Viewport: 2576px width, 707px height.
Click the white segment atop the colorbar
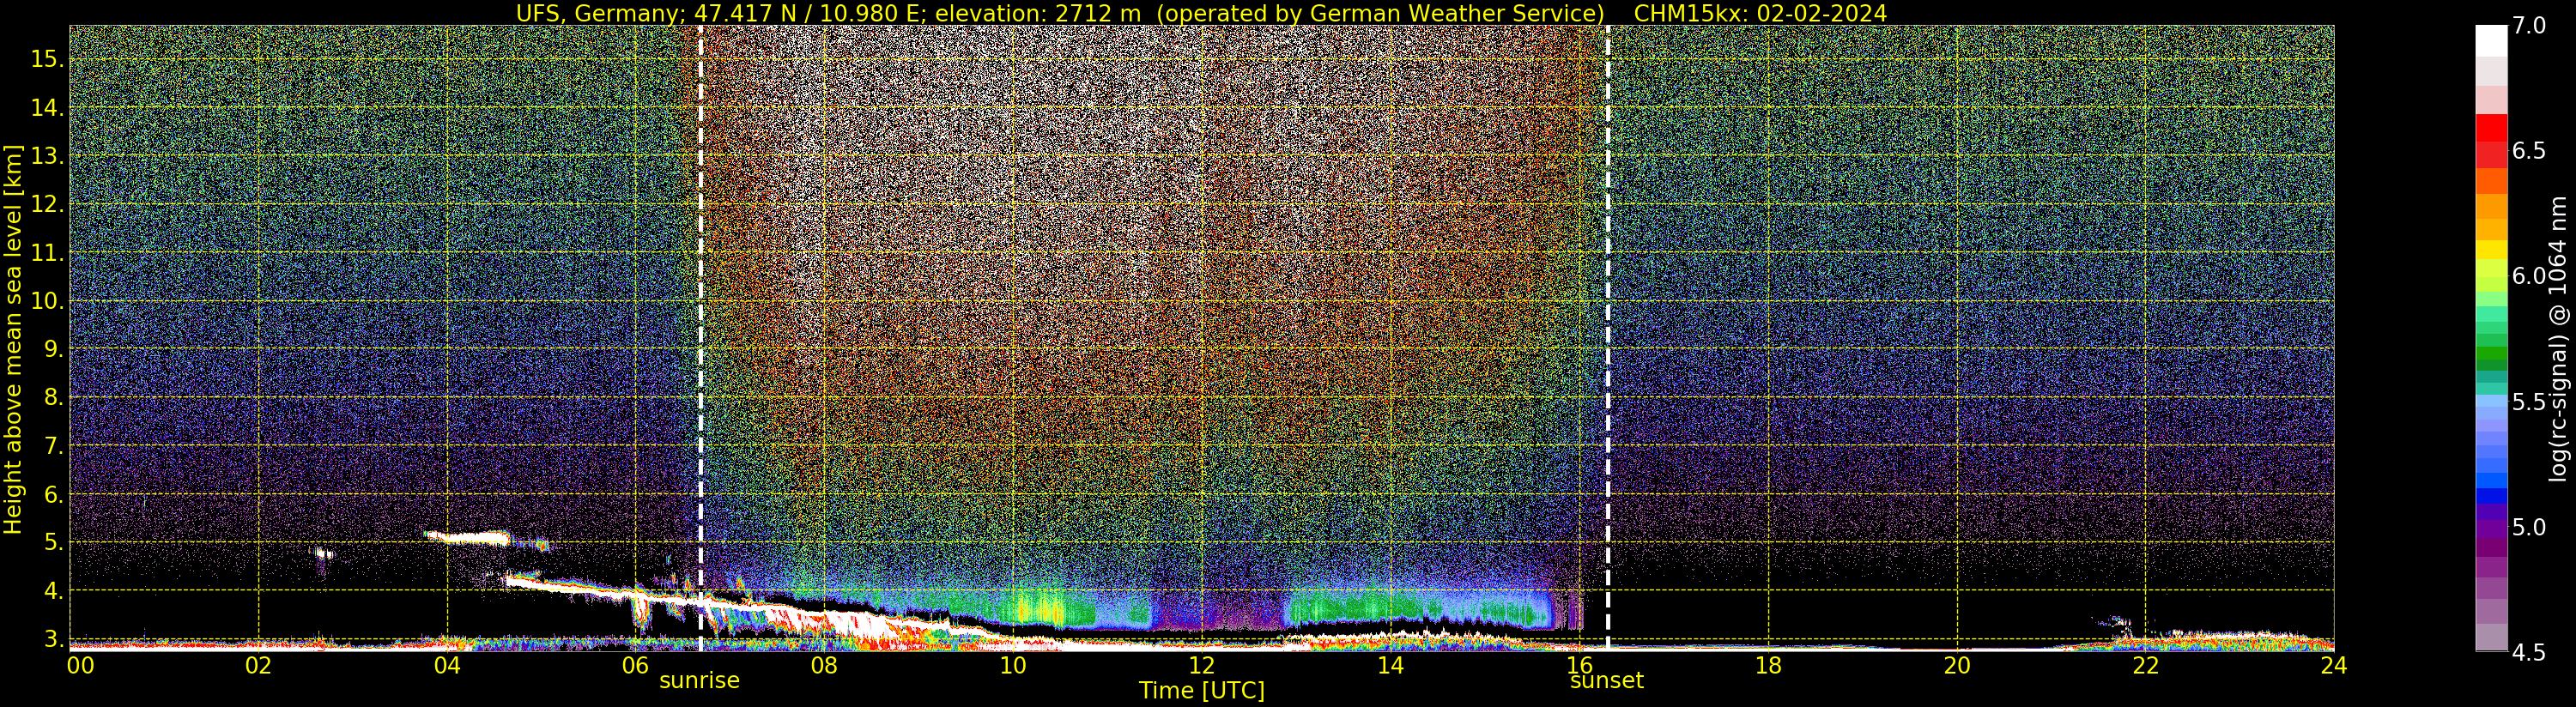(2491, 41)
